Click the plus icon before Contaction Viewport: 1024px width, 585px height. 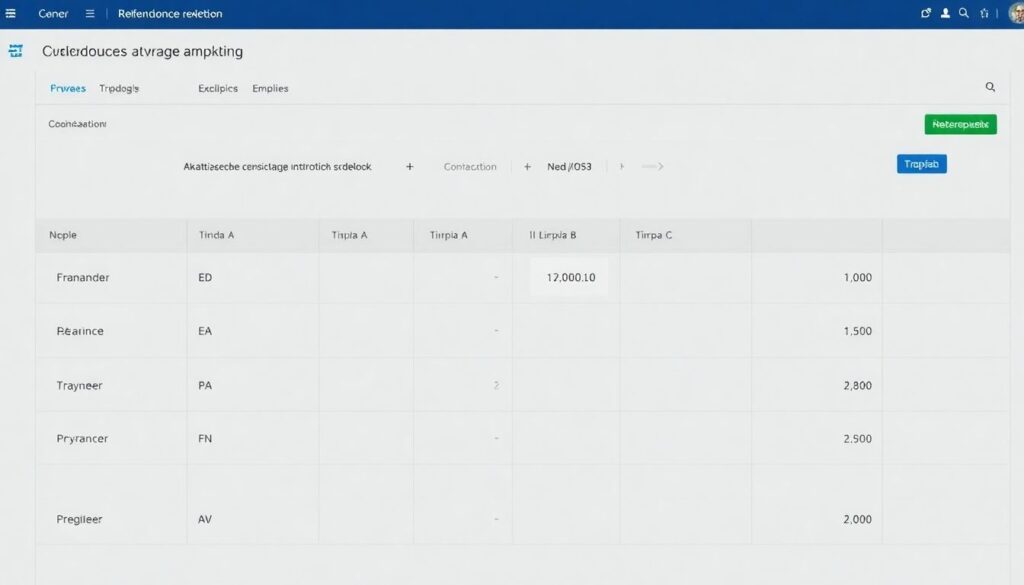click(x=410, y=167)
